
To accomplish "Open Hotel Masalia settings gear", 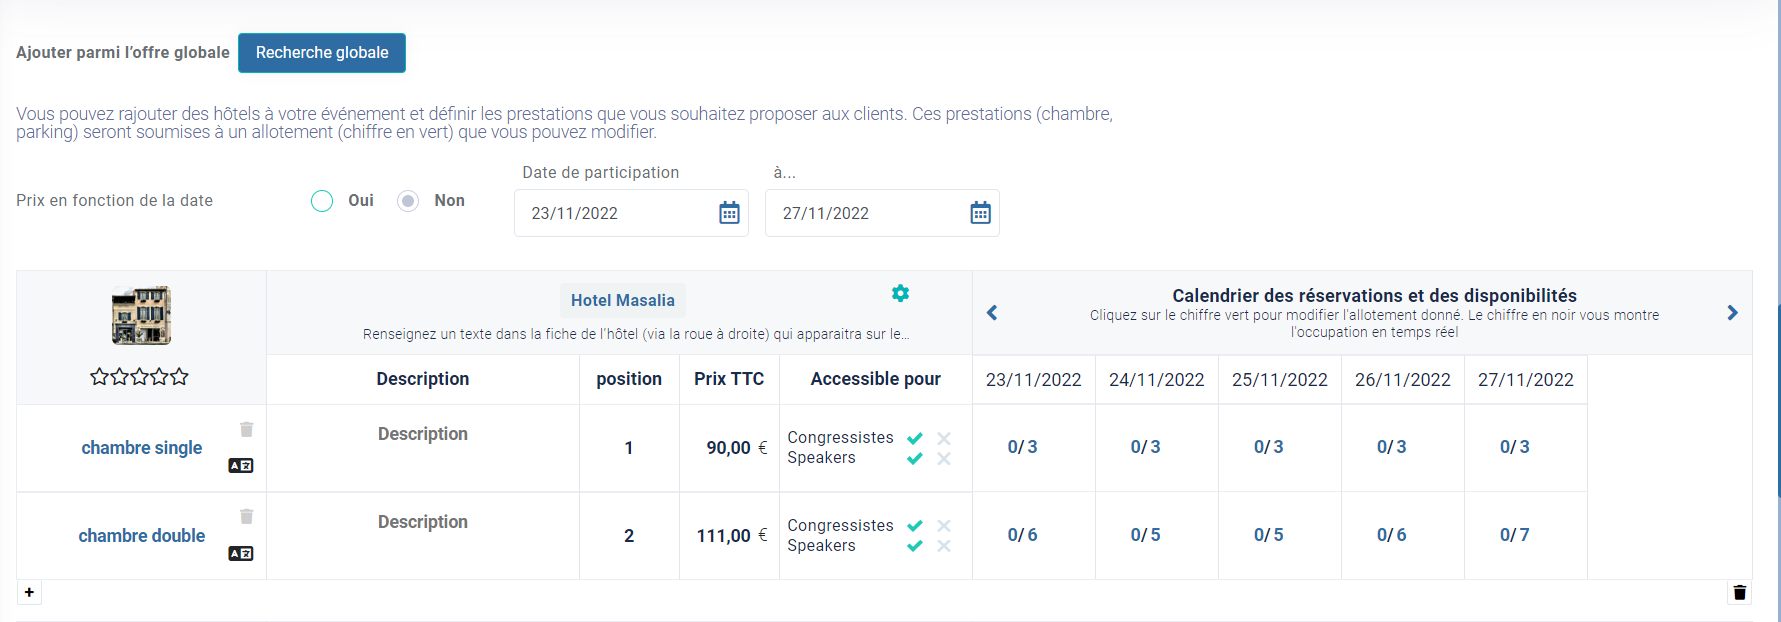I will pos(900,293).
